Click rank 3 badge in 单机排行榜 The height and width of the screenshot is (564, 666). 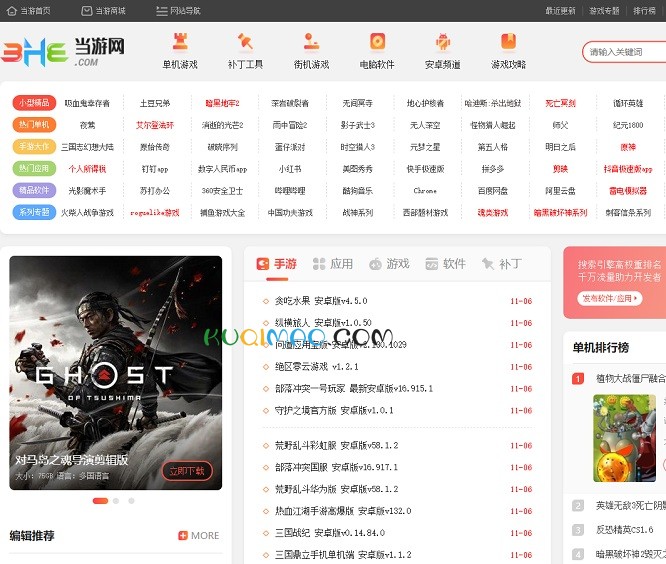pyautogui.click(x=578, y=530)
